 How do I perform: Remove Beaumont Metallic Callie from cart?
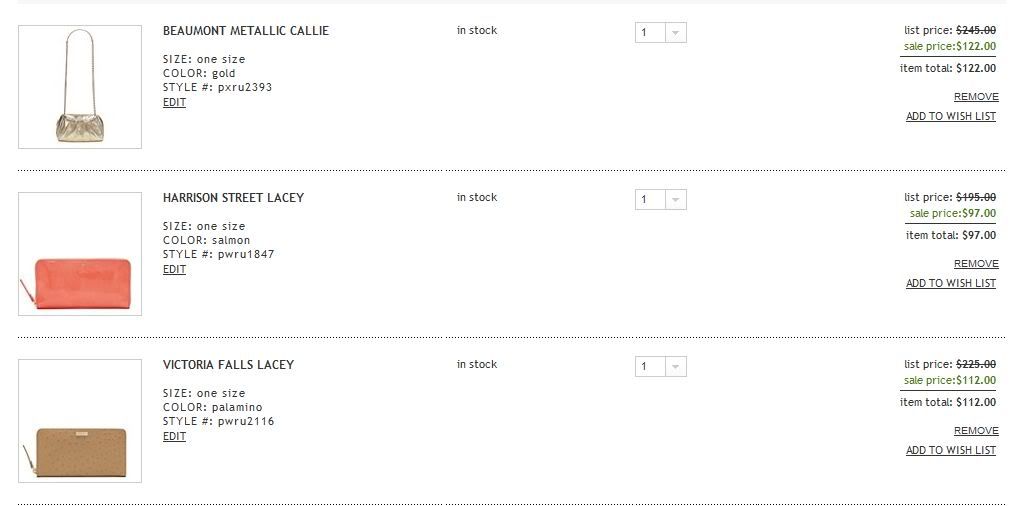[x=975, y=97]
